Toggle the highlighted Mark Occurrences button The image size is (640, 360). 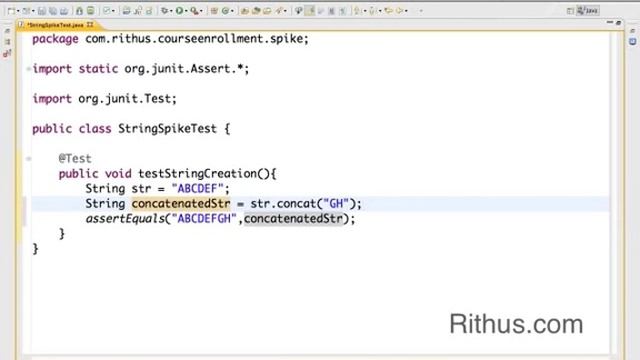(310, 11)
